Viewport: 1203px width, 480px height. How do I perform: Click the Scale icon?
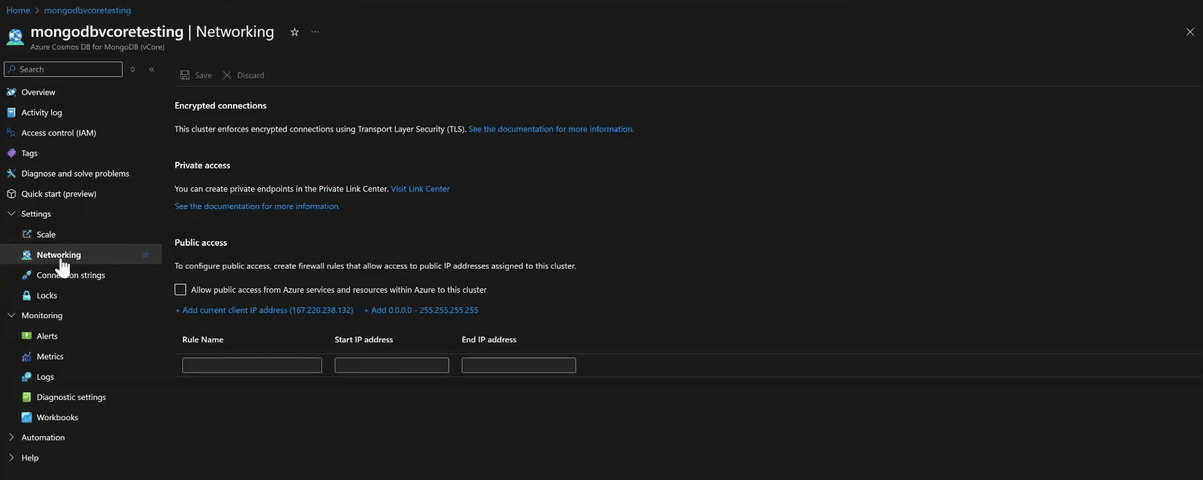(x=27, y=234)
